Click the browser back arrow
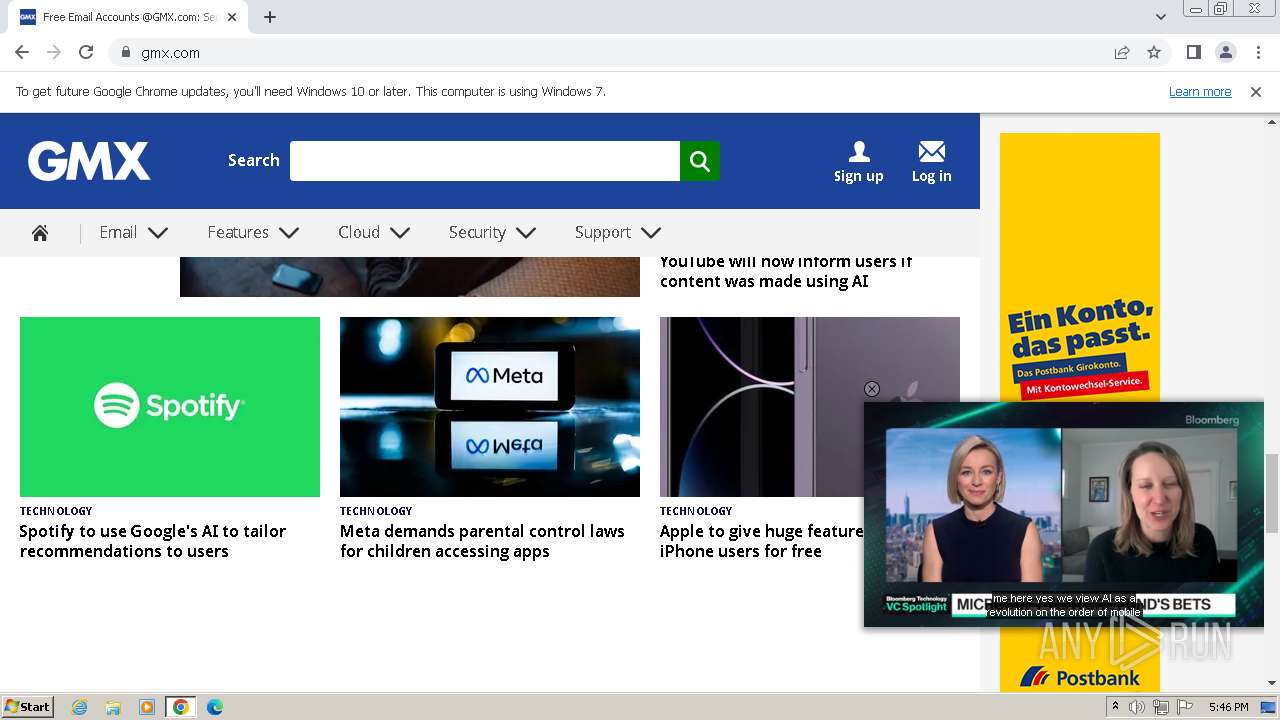Image resolution: width=1280 pixels, height=720 pixels. click(22, 52)
